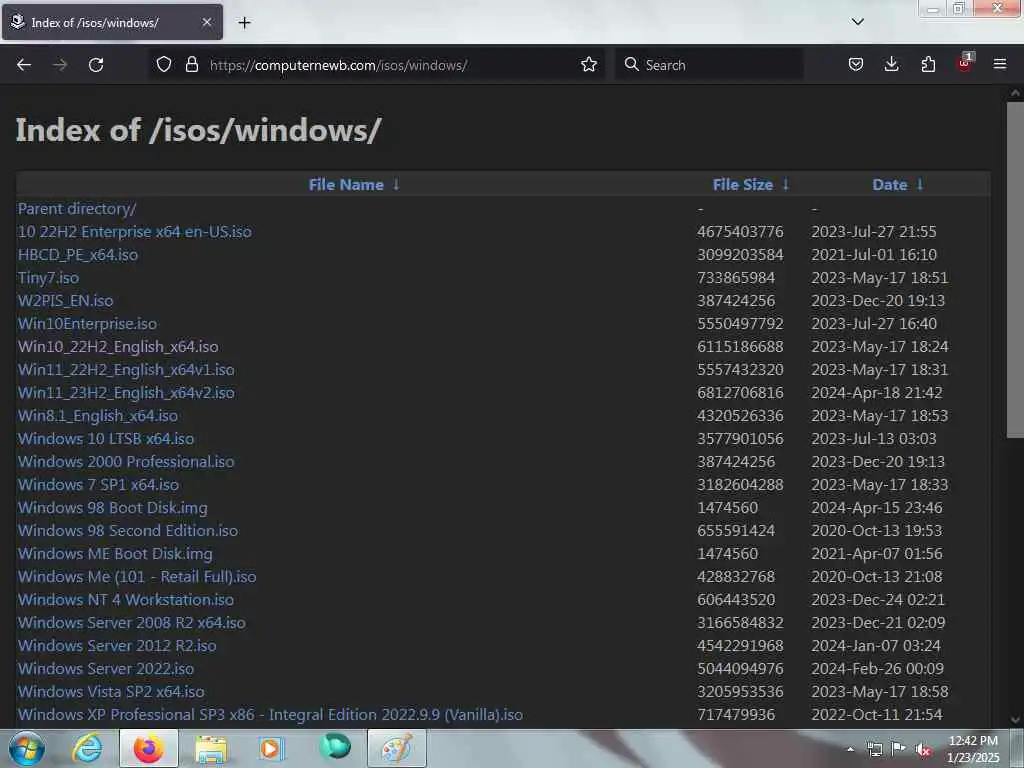Image resolution: width=1024 pixels, height=768 pixels.
Task: Open Windows Server 2022.iso link
Action: tap(106, 669)
